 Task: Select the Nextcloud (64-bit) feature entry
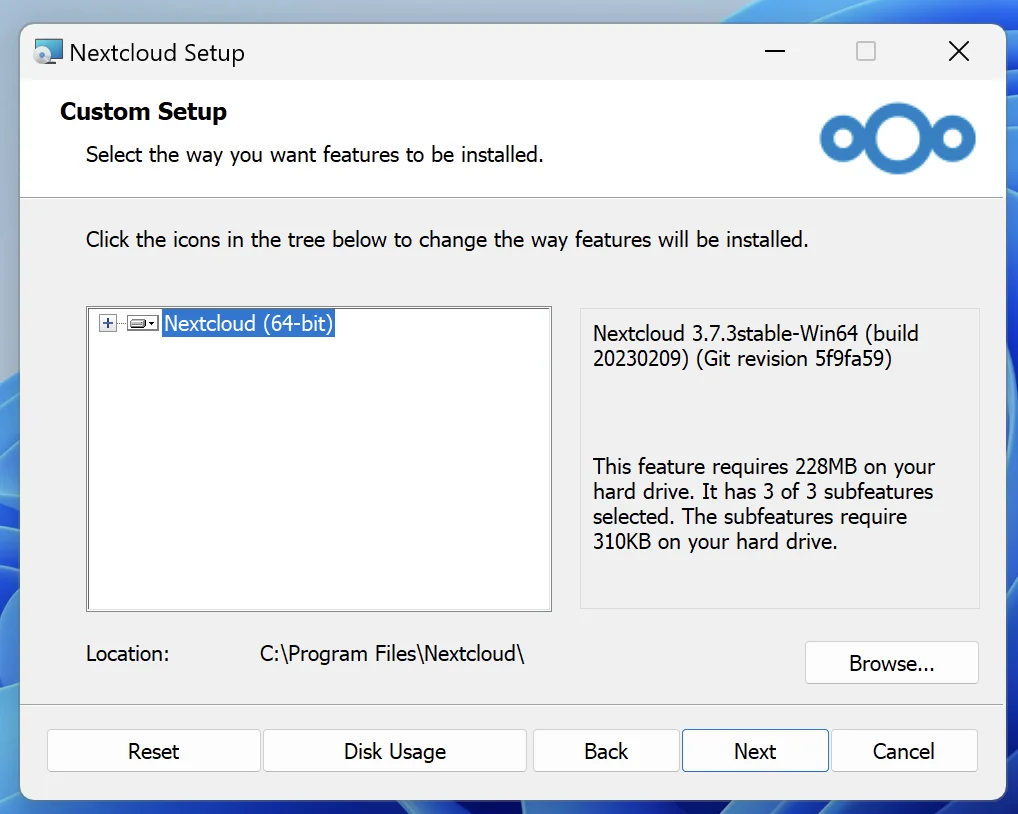point(248,323)
